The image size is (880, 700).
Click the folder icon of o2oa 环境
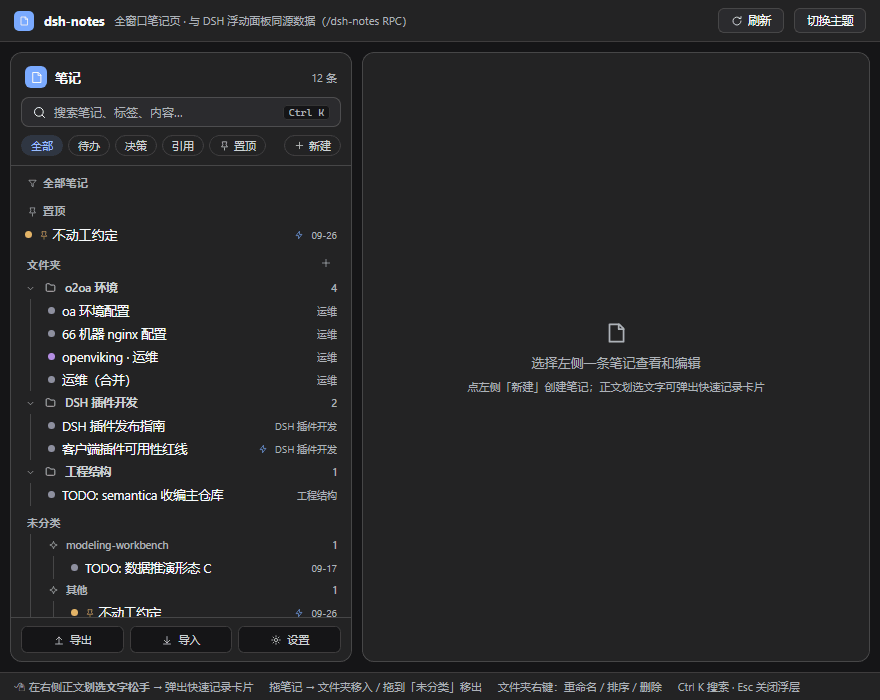(x=51, y=288)
